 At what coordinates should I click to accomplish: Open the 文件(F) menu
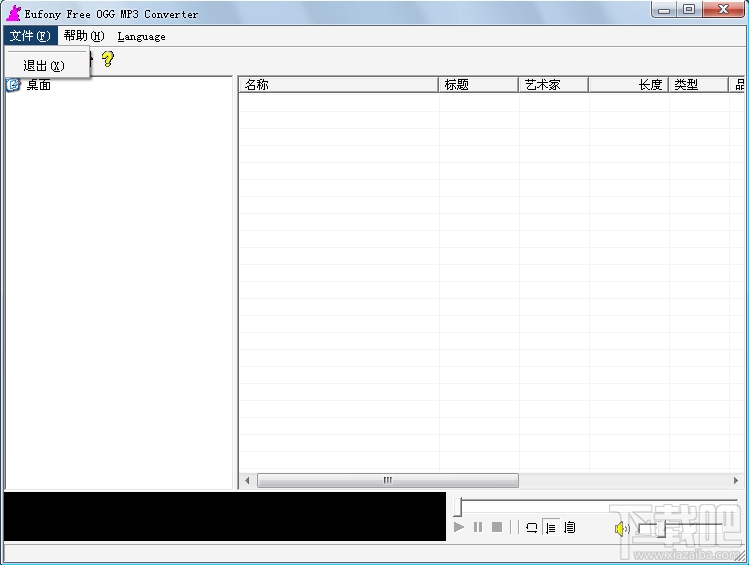coord(30,36)
